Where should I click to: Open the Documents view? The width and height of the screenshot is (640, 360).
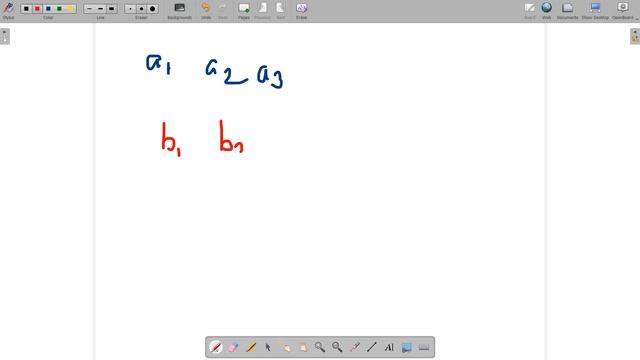point(567,11)
